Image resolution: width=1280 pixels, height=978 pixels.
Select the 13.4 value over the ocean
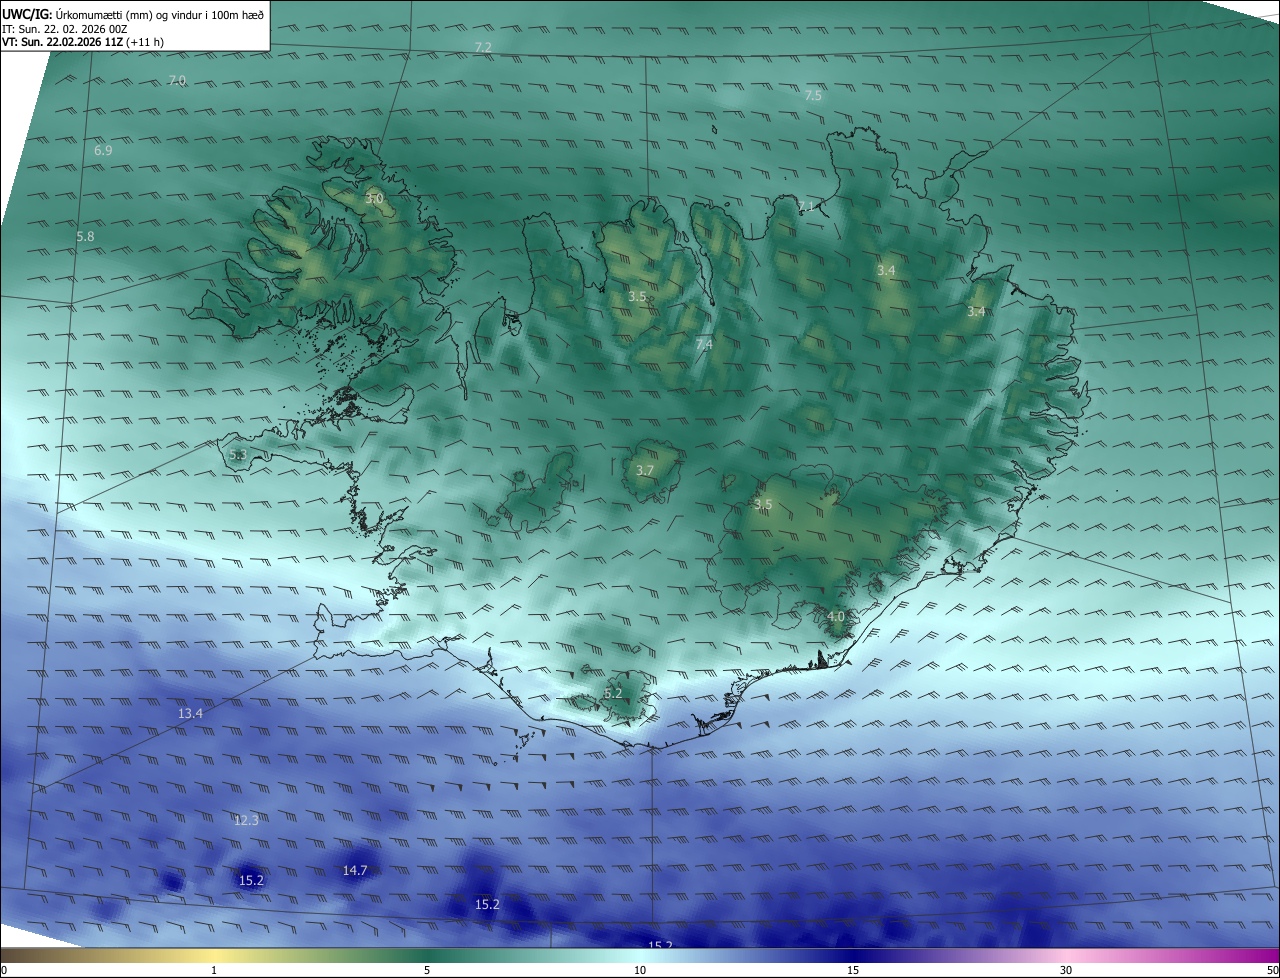[x=190, y=713]
